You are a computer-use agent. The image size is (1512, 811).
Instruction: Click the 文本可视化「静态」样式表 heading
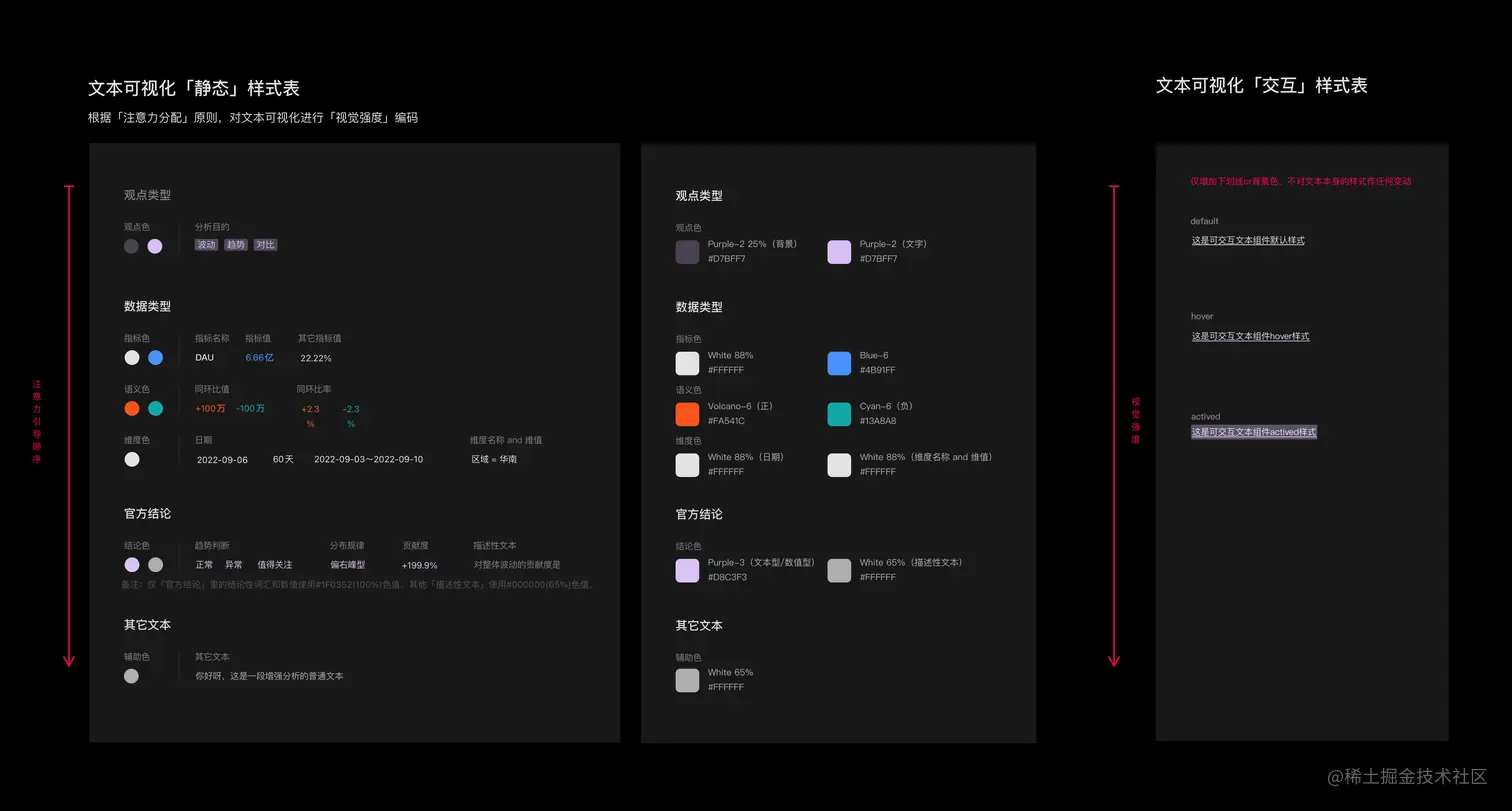click(x=194, y=88)
